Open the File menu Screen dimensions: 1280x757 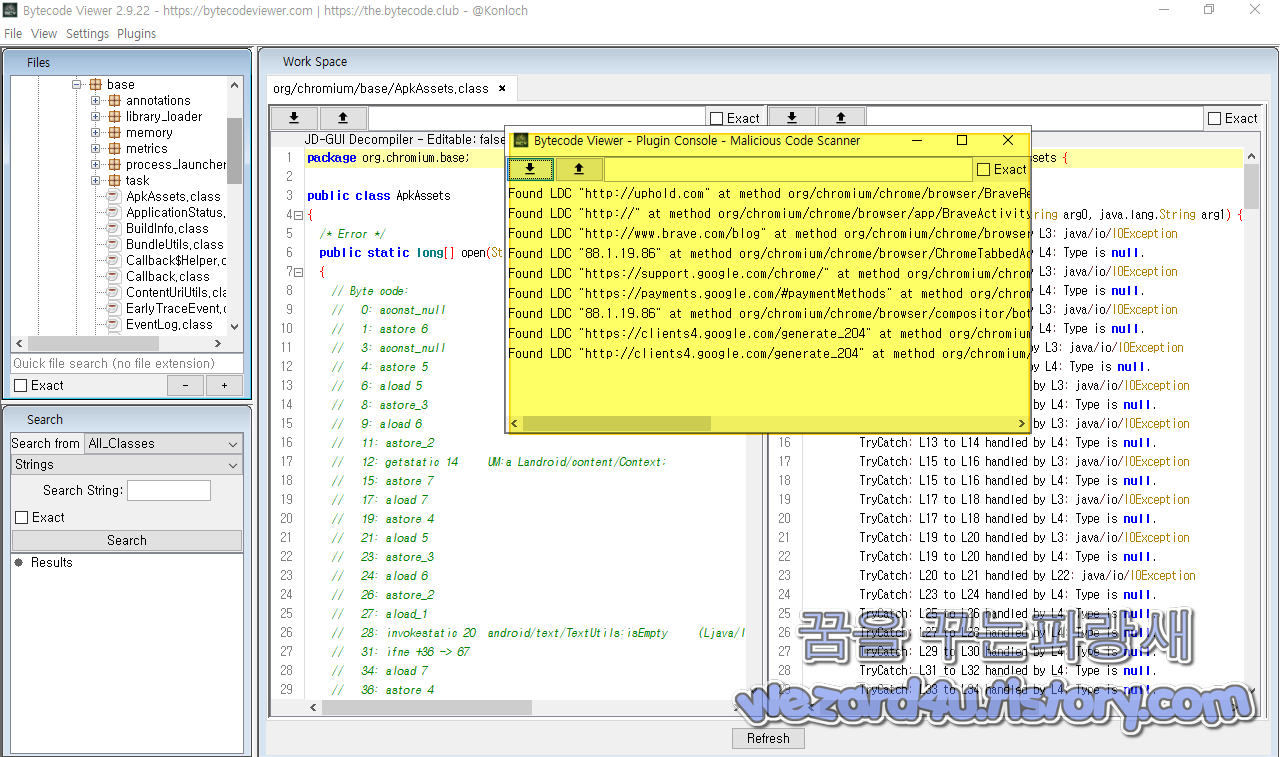coord(13,34)
